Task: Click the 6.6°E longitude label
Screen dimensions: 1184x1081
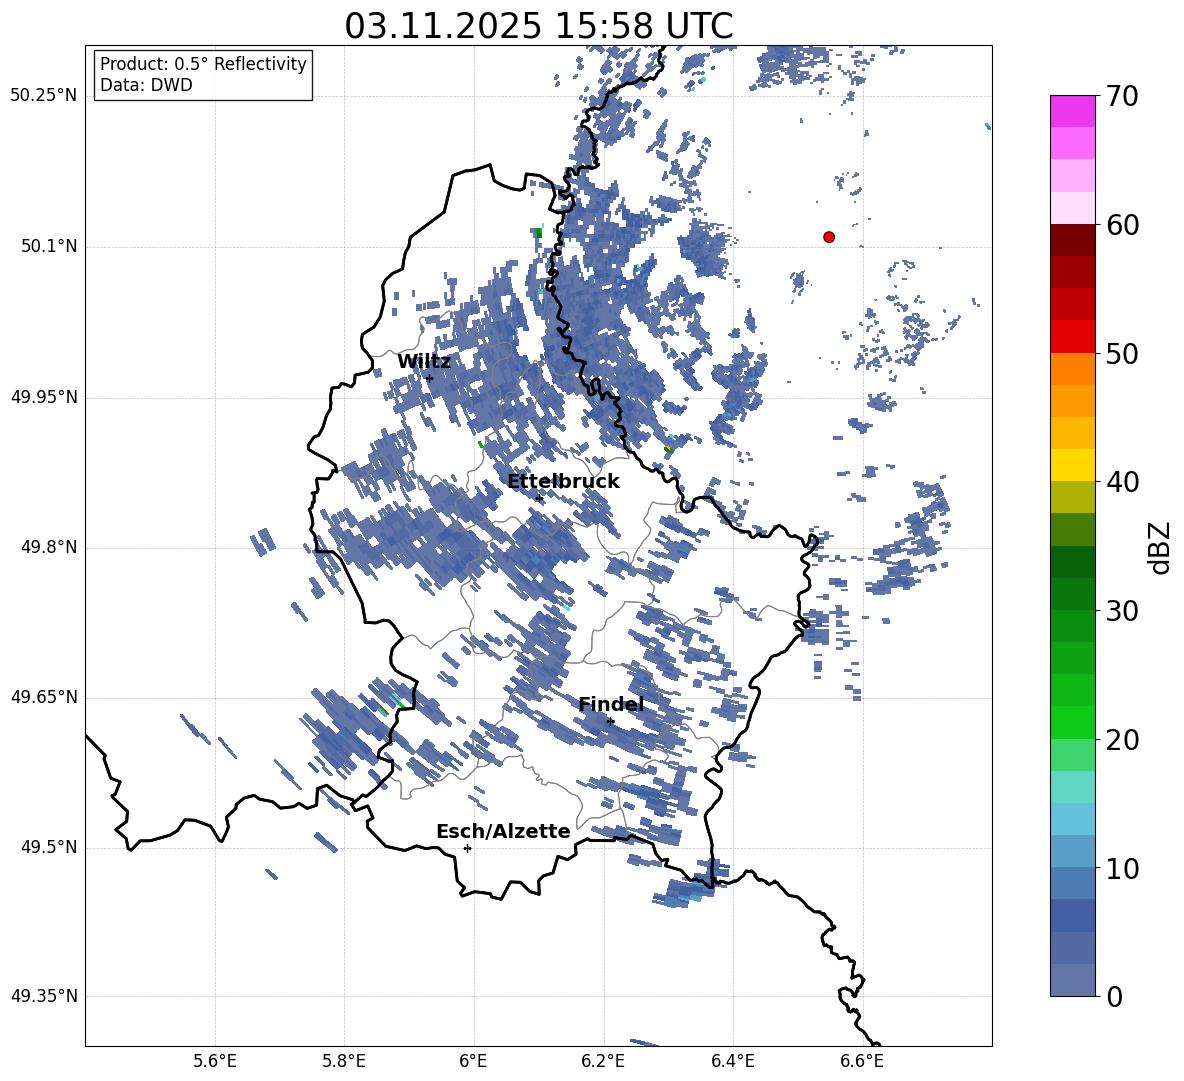Action: (x=862, y=1061)
